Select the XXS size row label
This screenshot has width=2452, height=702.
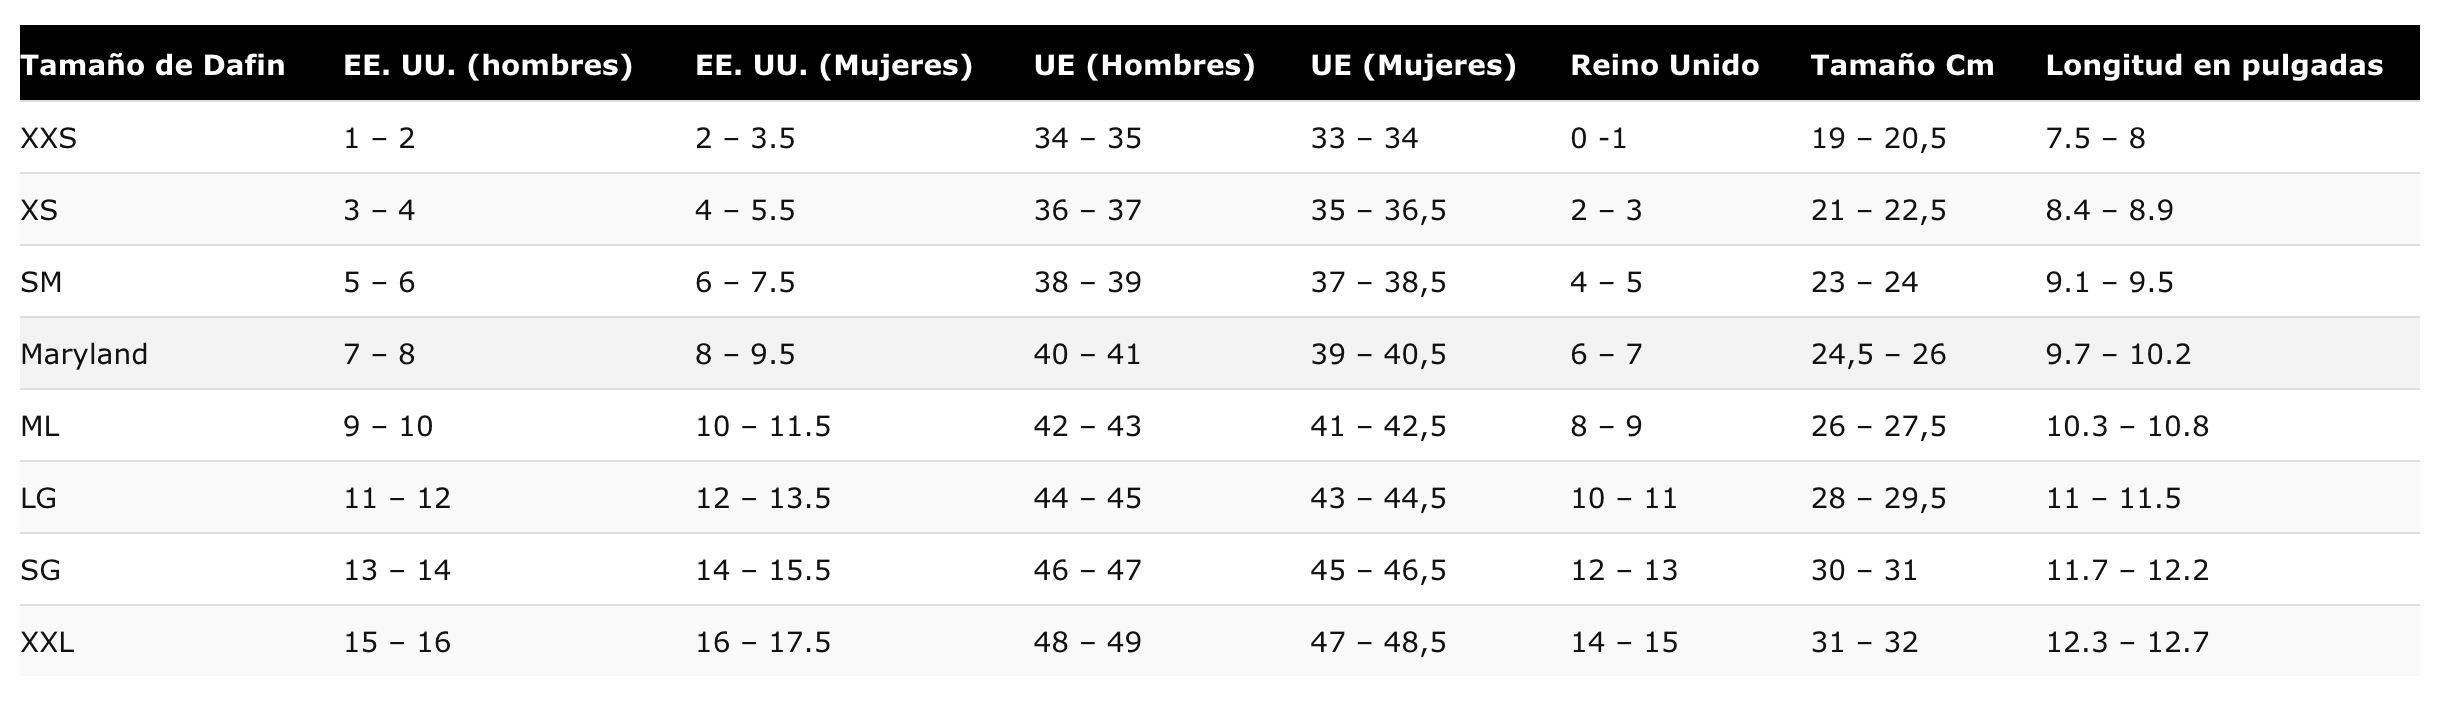(x=48, y=138)
